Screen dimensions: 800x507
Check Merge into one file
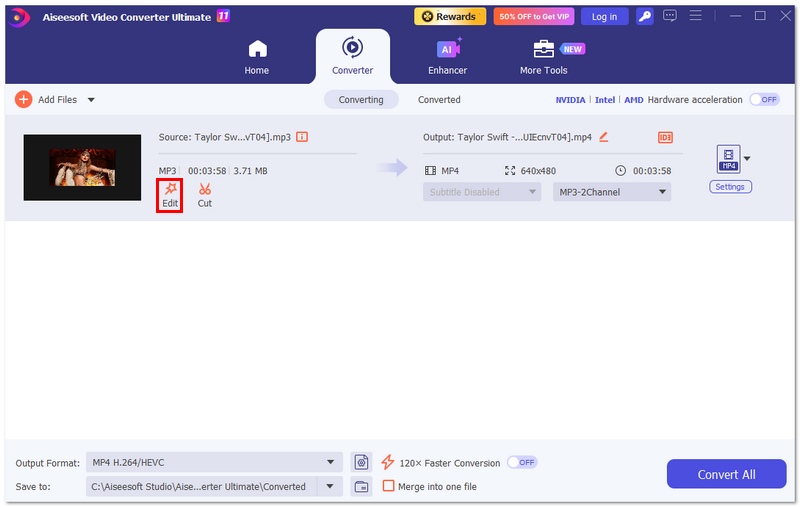tap(388, 486)
